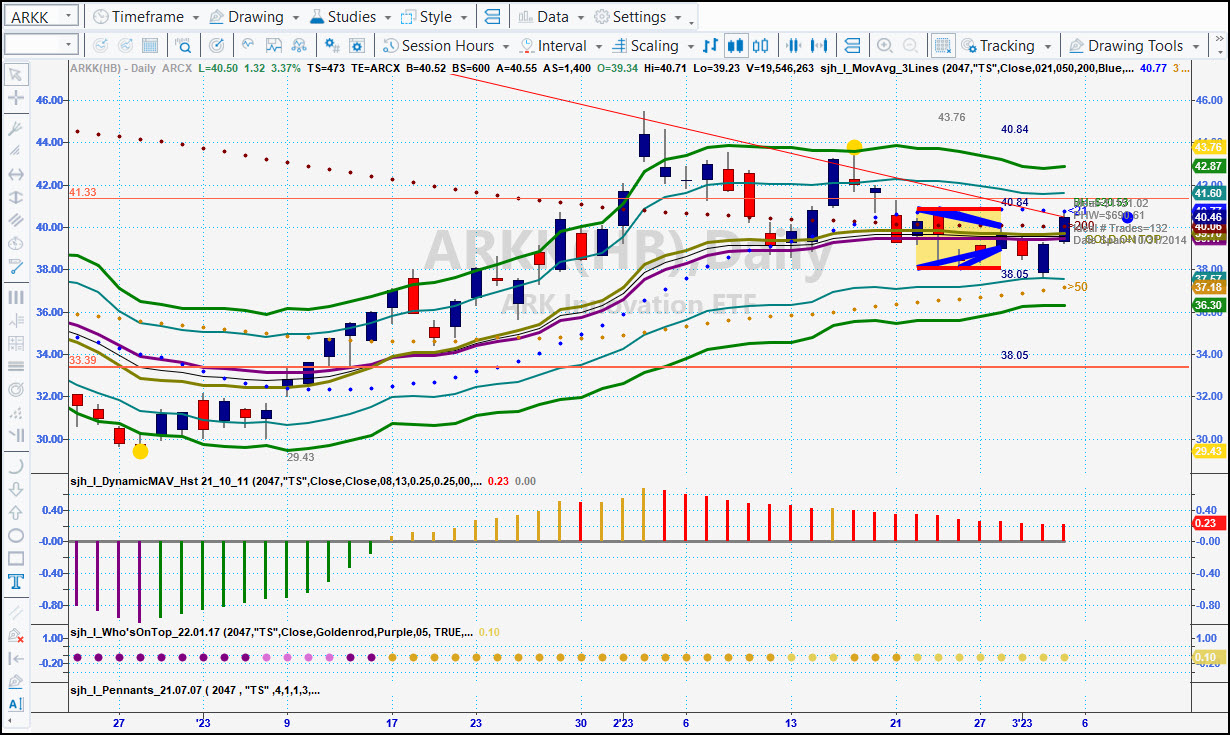Select the pointer tool in the drawing sidebar
Screen dimensions: 1230x735
[x=16, y=75]
